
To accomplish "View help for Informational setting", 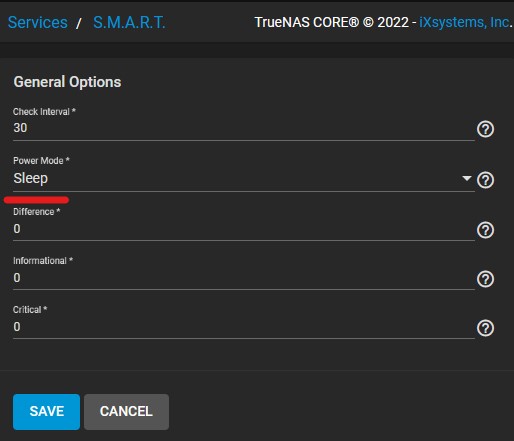I will [485, 279].
